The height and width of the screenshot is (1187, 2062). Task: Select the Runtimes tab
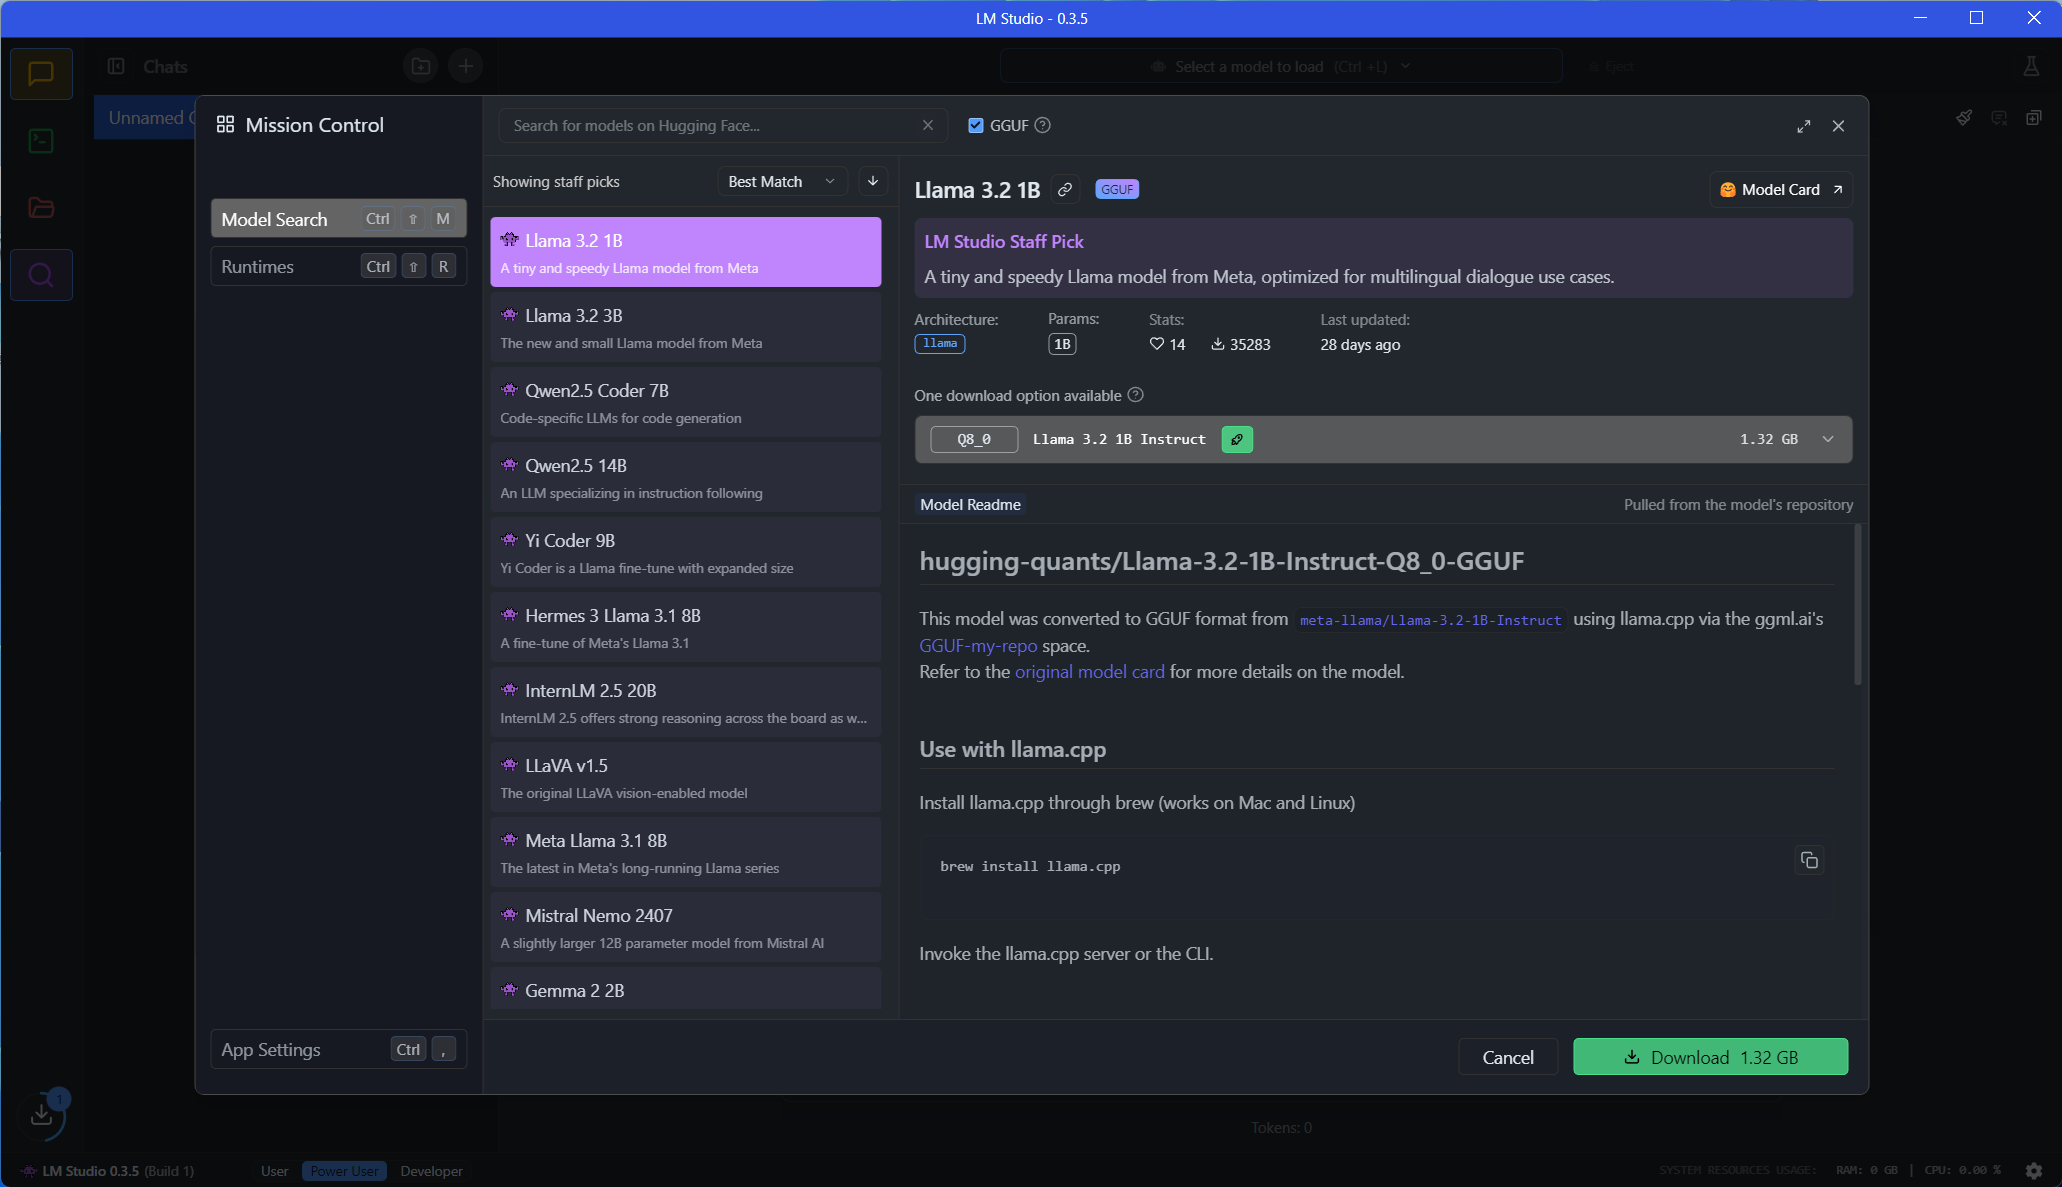point(338,266)
